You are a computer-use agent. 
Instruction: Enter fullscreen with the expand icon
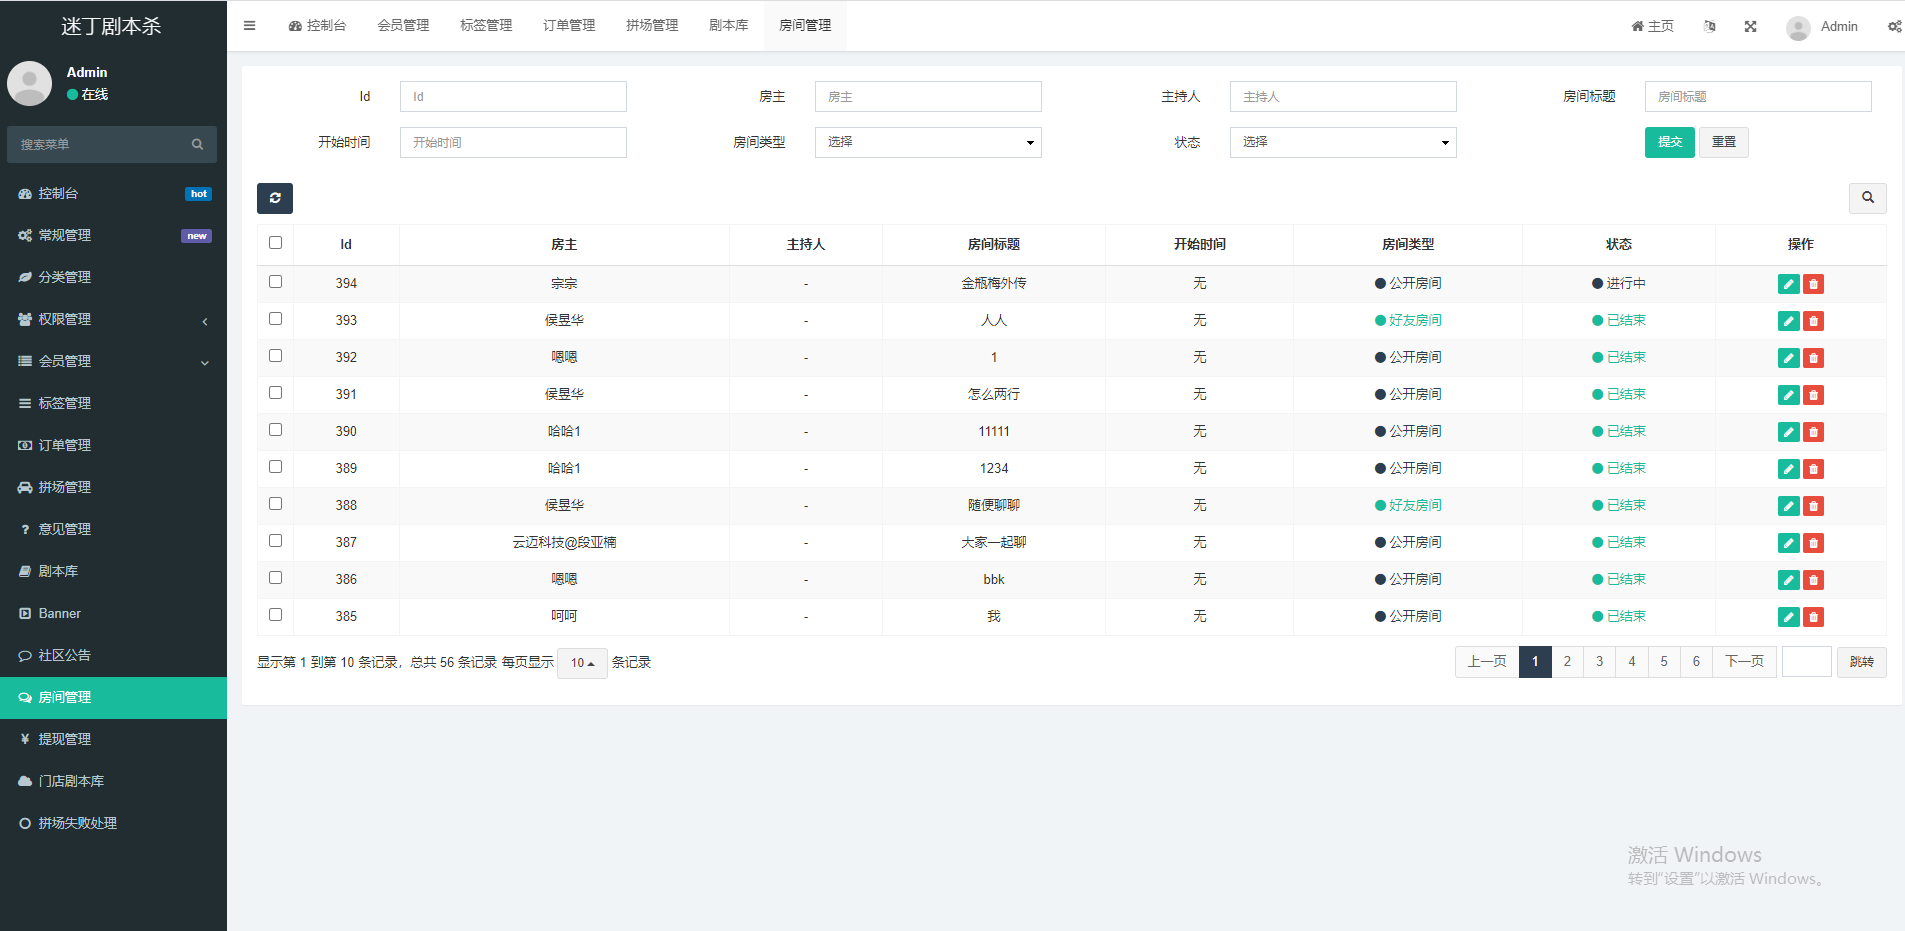tap(1750, 27)
